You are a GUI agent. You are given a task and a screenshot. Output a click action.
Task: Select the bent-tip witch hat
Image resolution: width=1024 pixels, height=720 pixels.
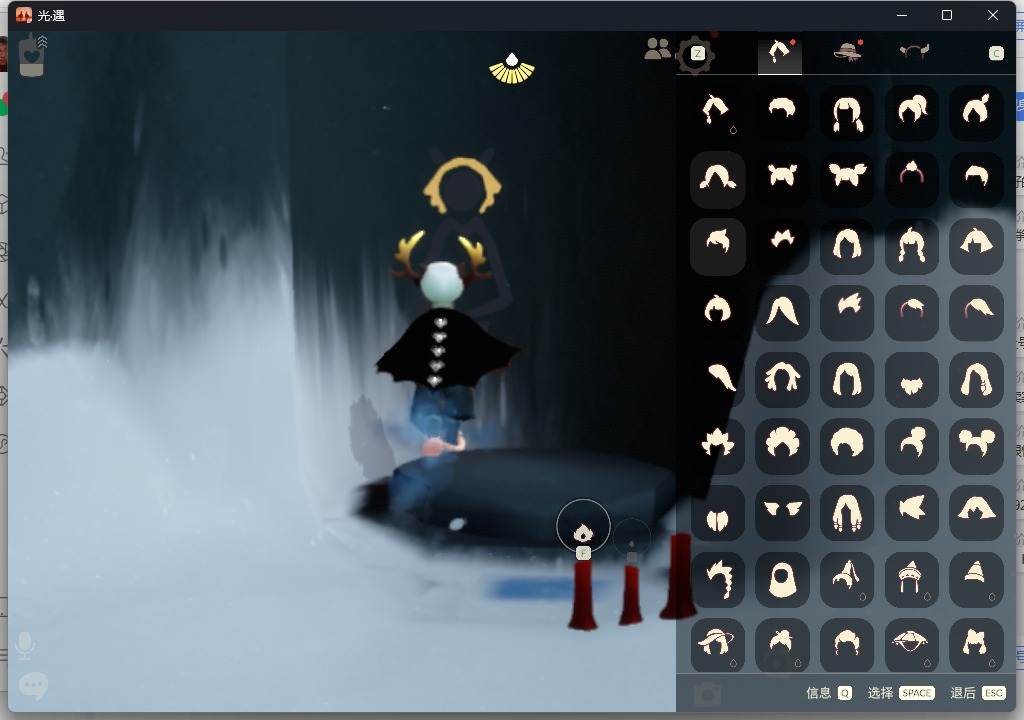[x=847, y=579]
